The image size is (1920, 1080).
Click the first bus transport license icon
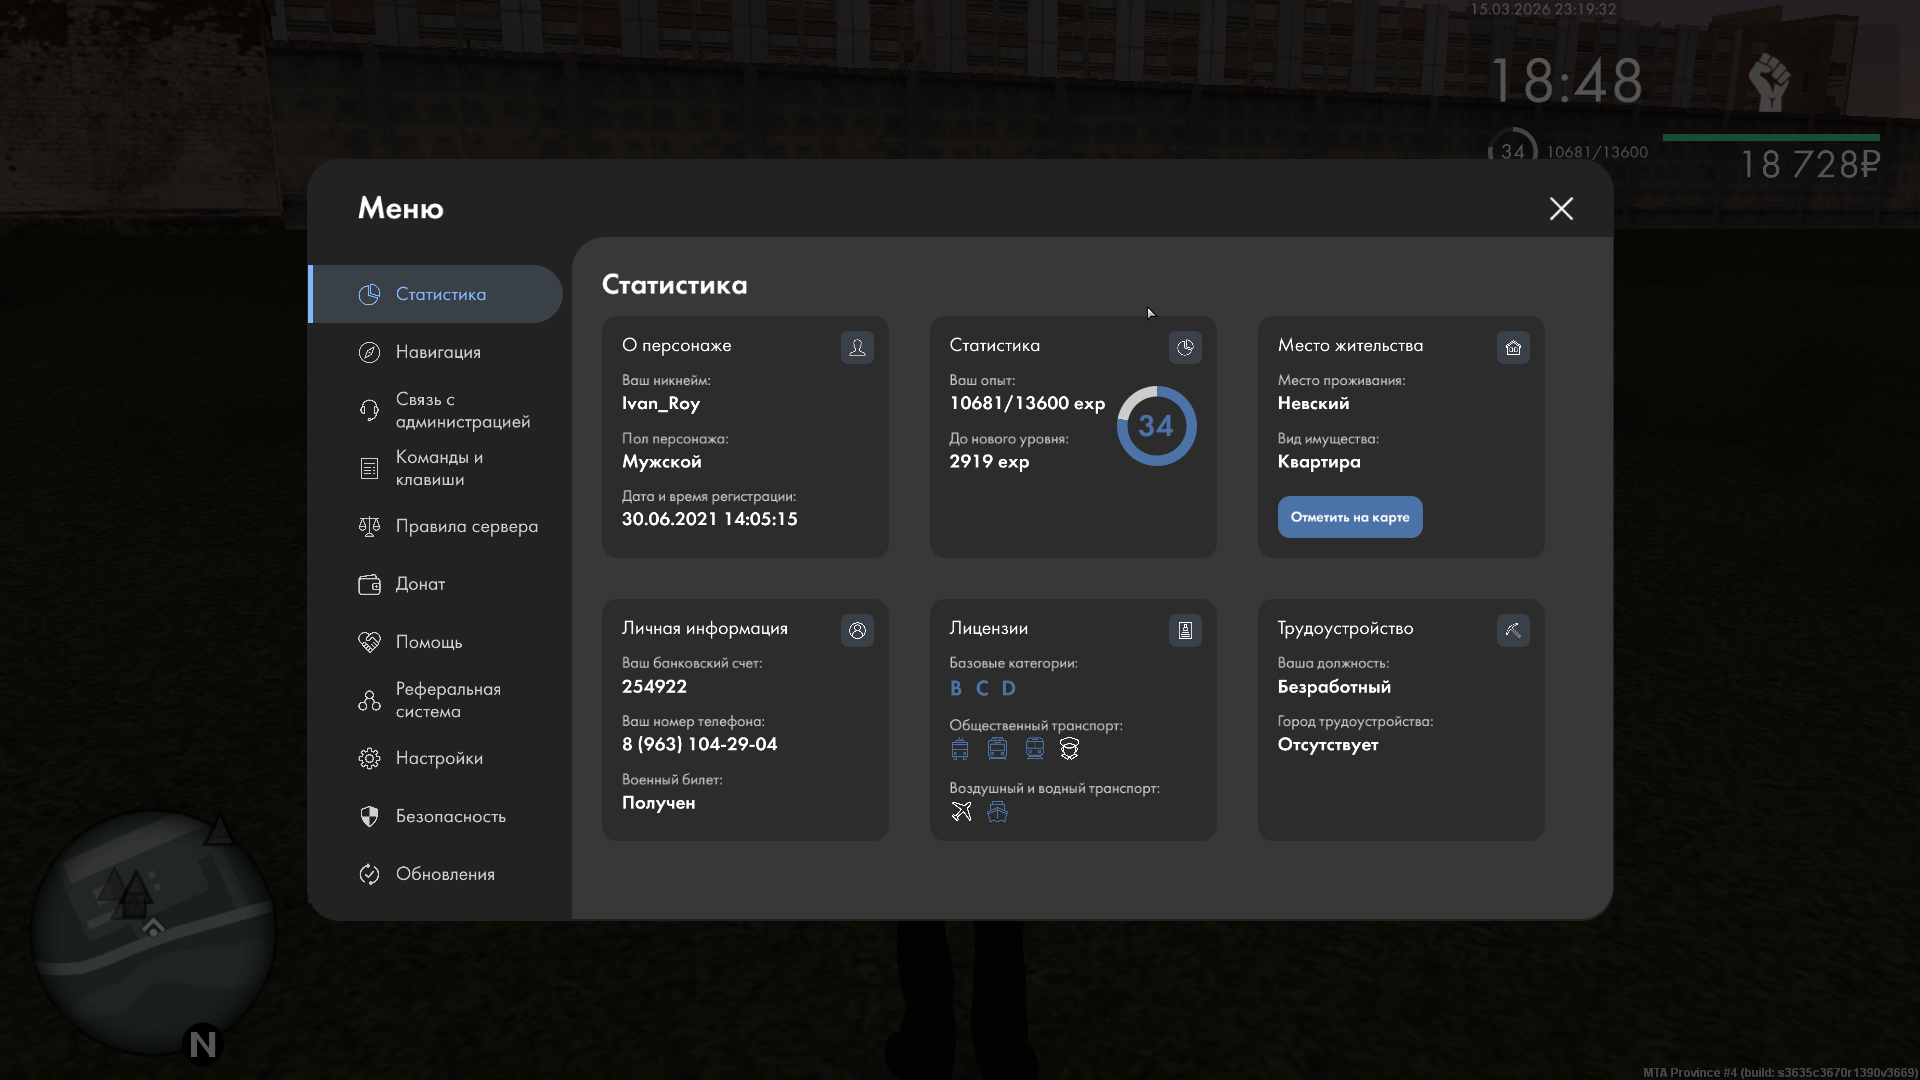tap(960, 749)
